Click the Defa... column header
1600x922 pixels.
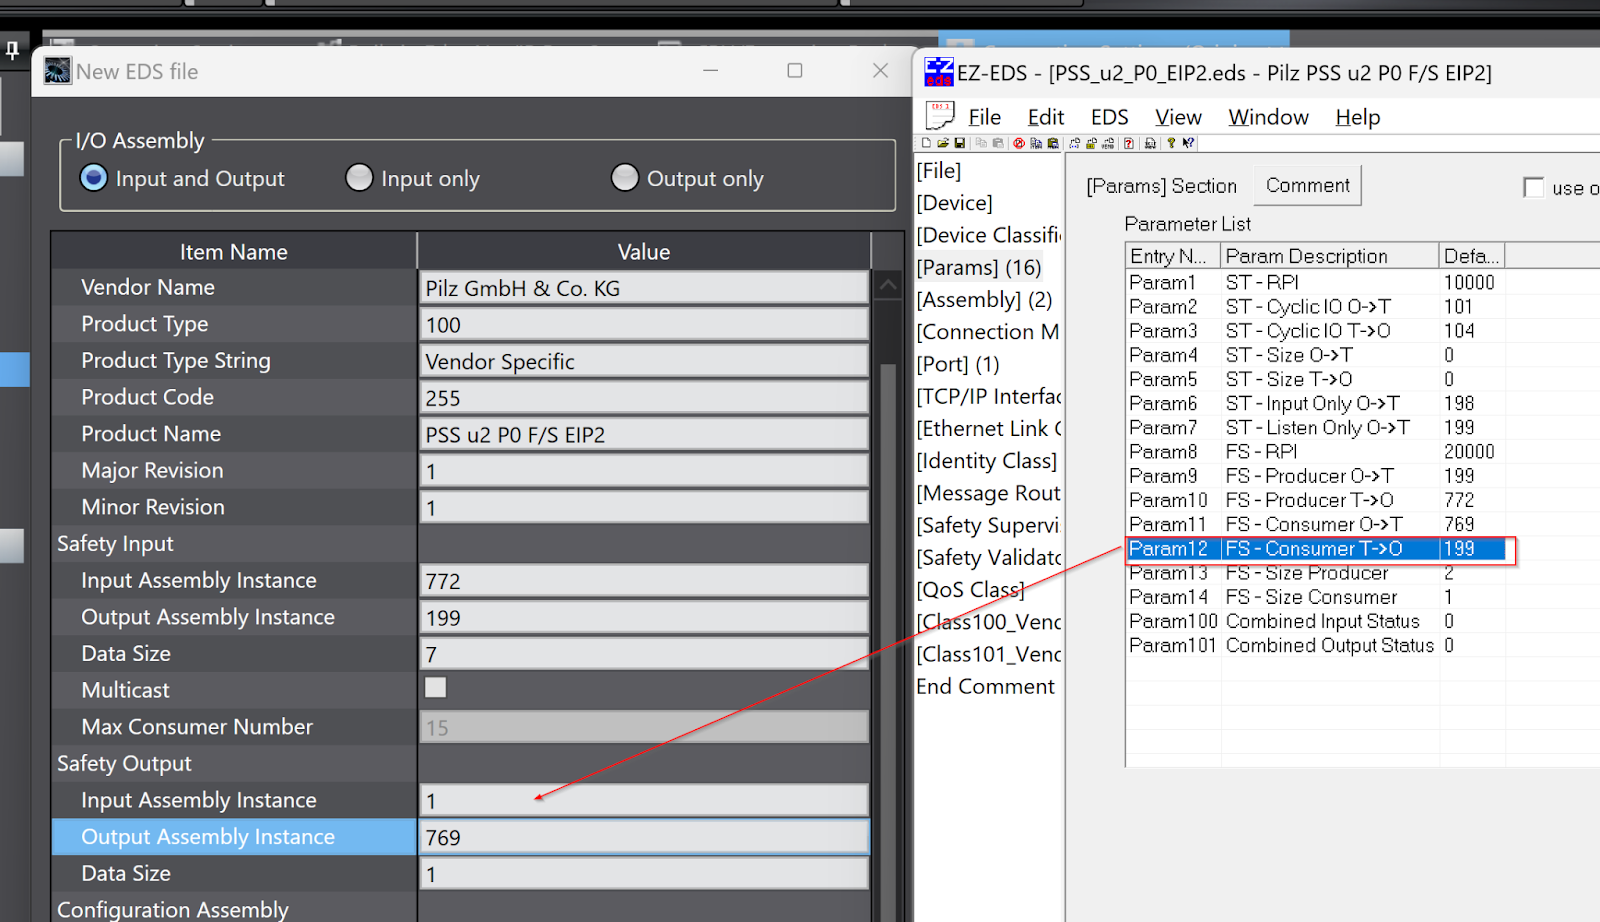pos(1472,256)
